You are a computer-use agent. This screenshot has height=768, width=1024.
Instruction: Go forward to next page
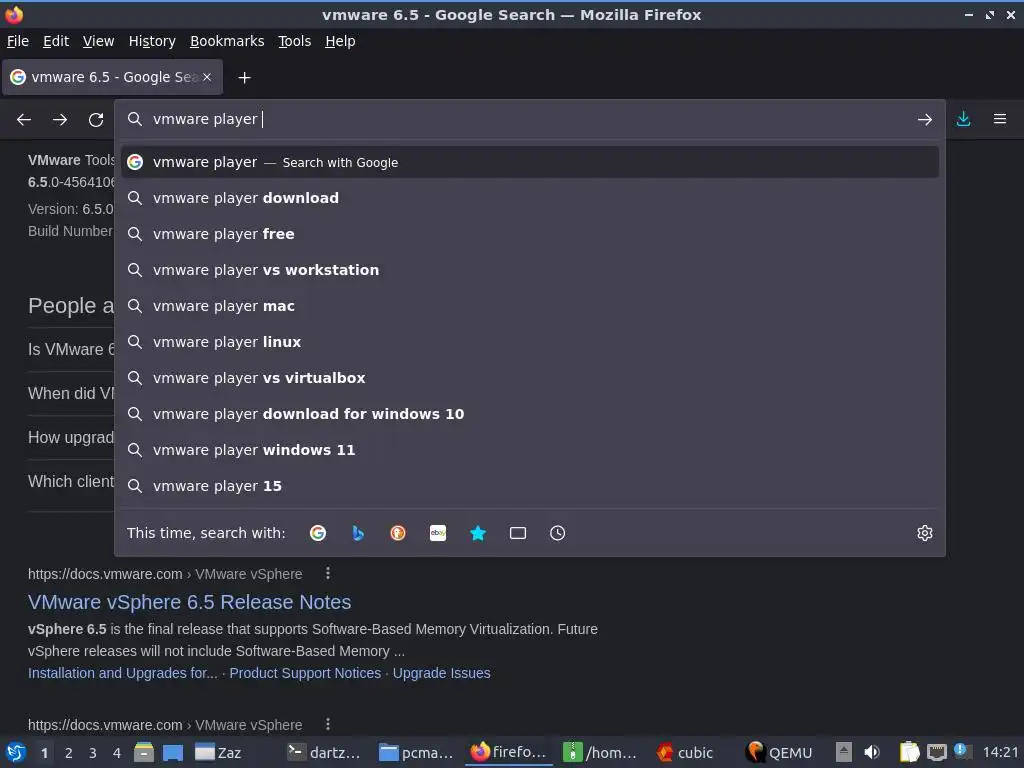click(60, 120)
